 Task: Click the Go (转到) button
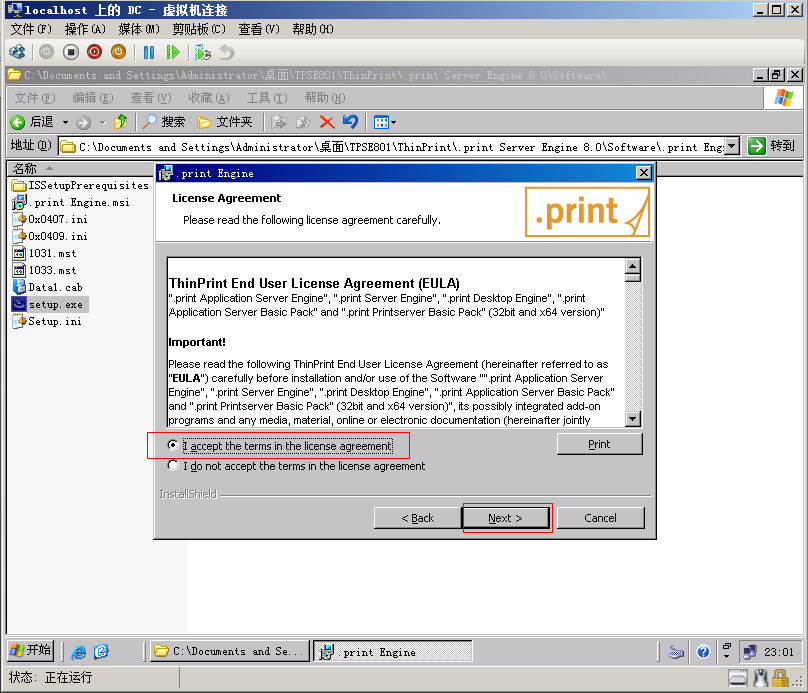(x=771, y=146)
